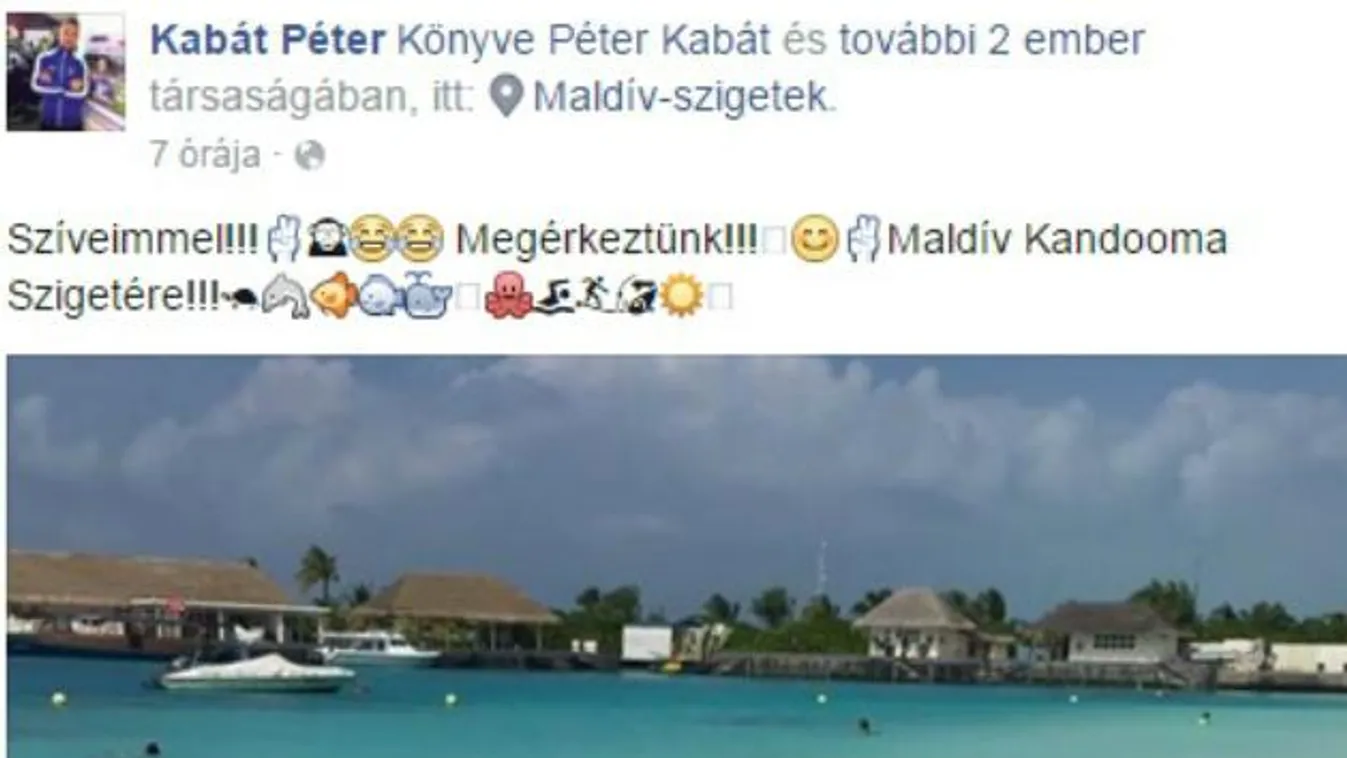Click the white covered boat in photo

tap(257, 672)
